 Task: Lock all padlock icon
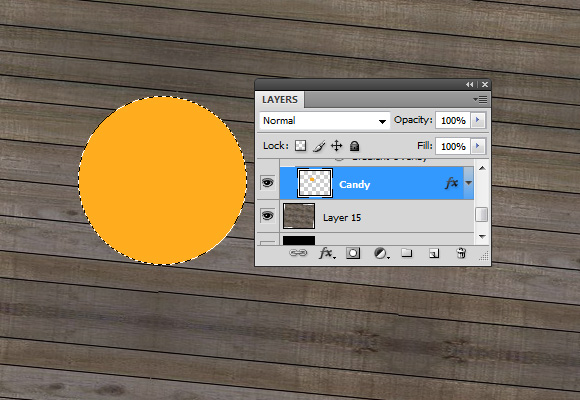354,146
